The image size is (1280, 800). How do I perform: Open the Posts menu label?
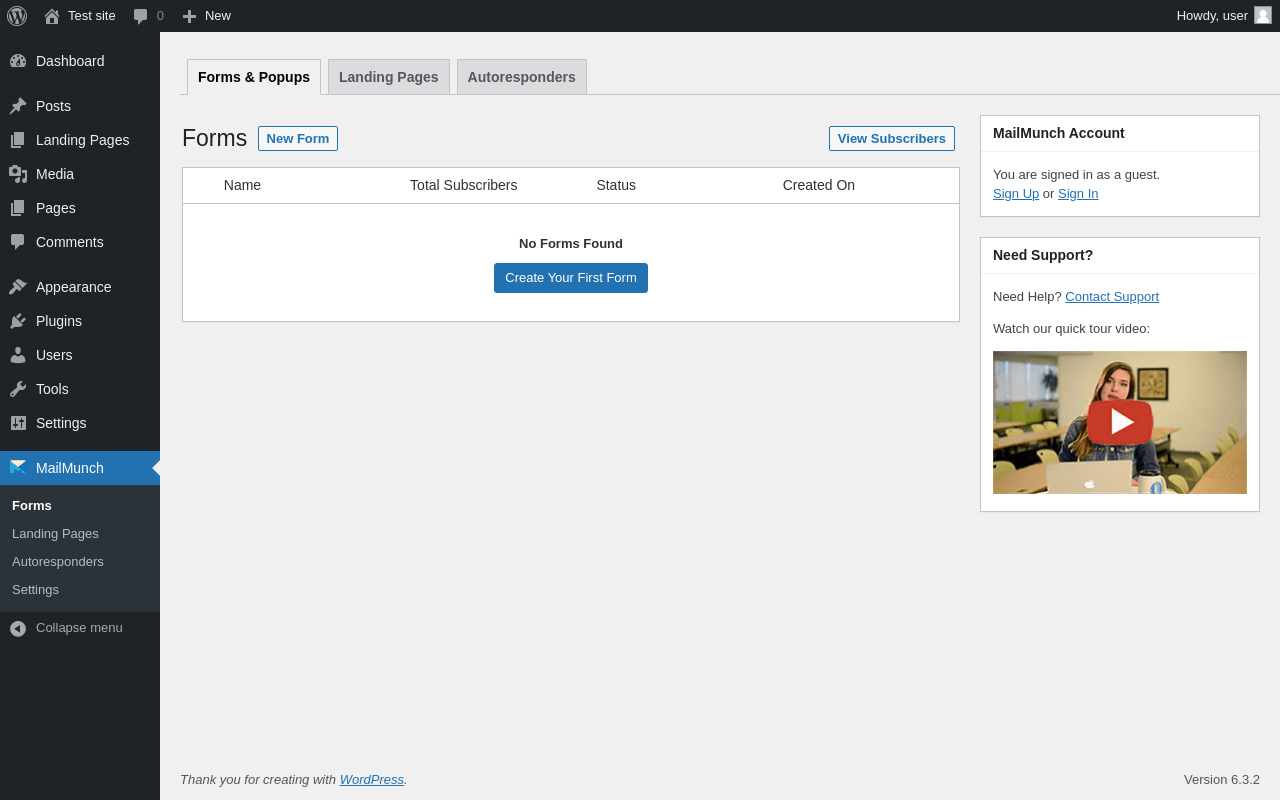click(x=53, y=106)
